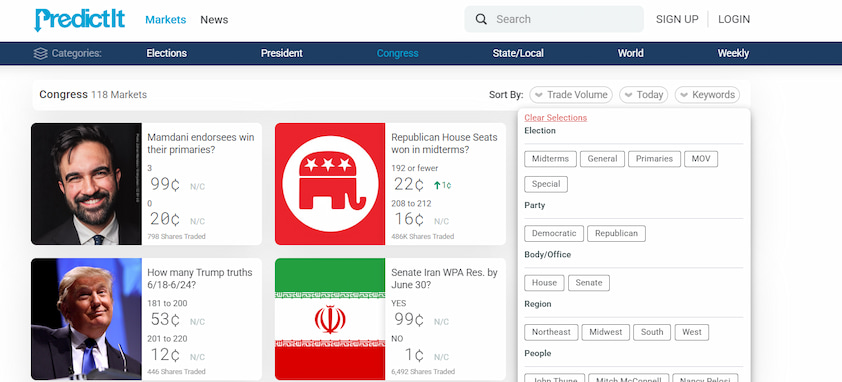Open 'Mamdani endorsees win their primaries?' market

pos(201,143)
